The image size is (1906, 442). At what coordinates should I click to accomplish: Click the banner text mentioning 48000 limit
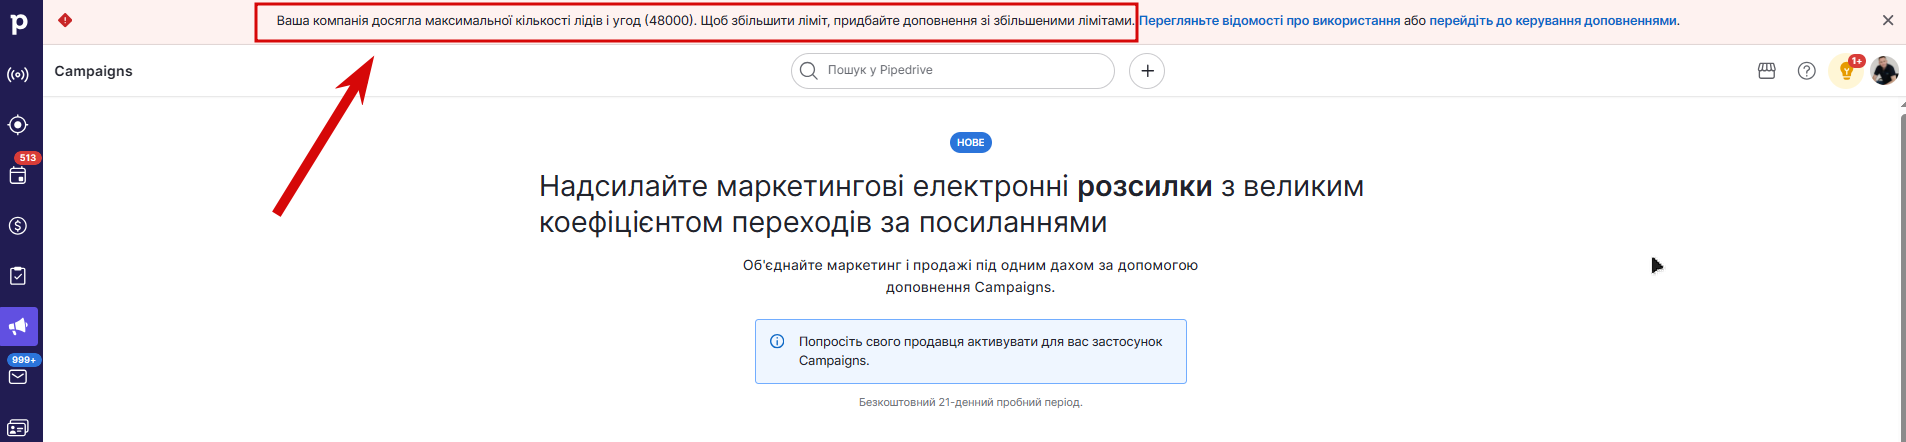coord(705,21)
